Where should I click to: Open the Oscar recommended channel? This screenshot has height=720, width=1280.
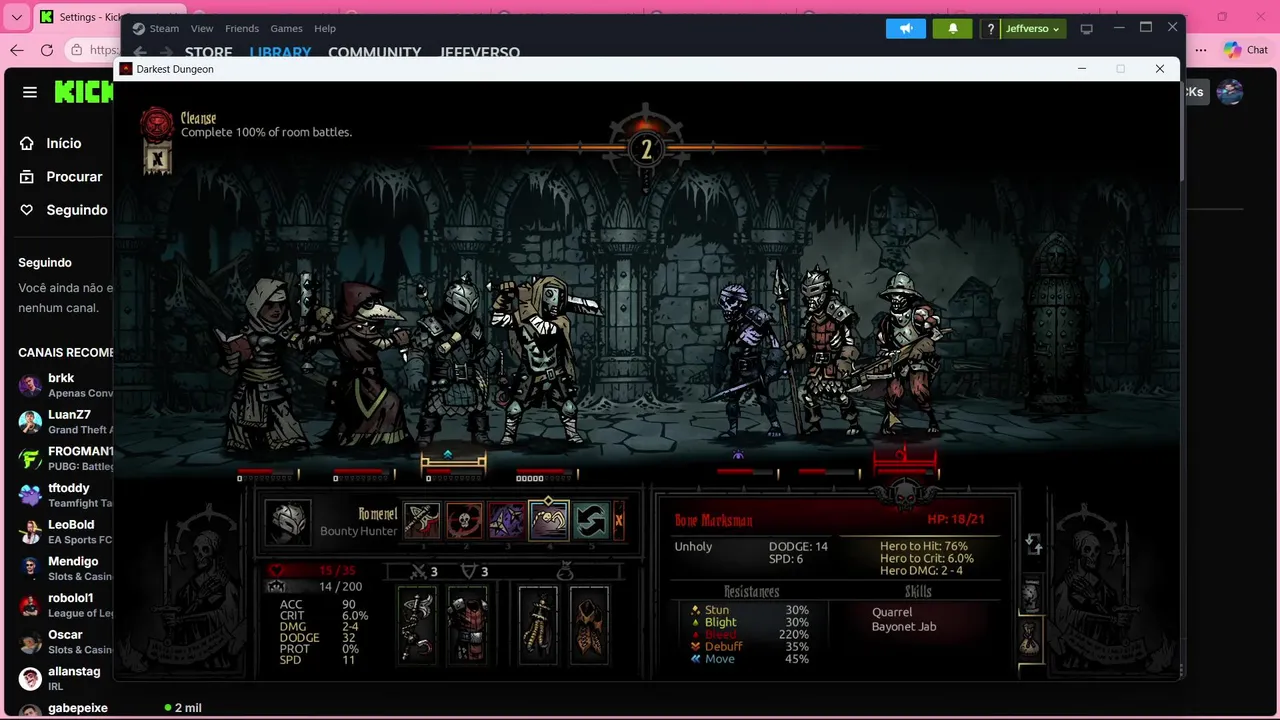pyautogui.click(x=65, y=641)
